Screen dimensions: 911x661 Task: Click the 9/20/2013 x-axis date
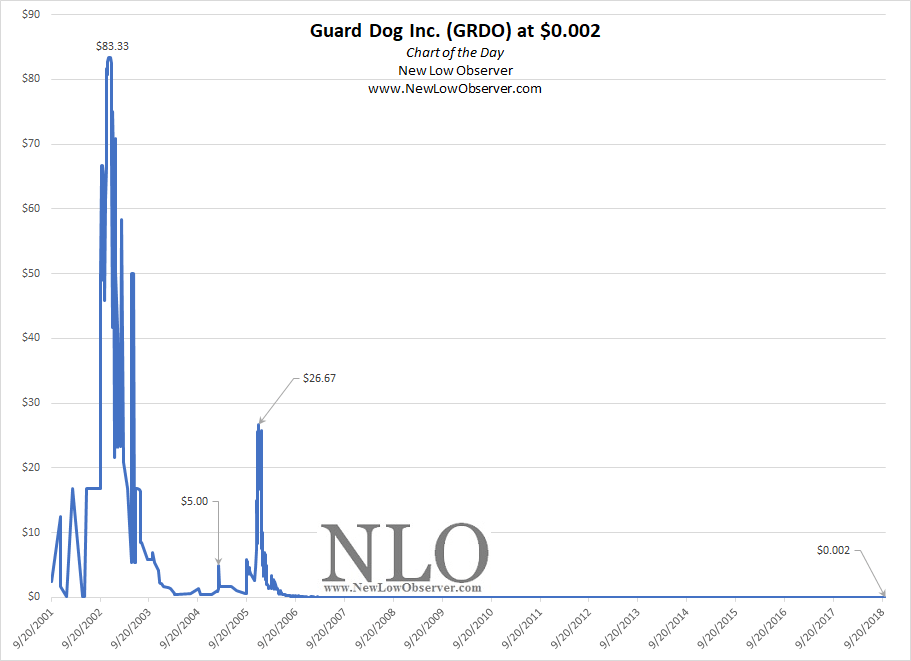pos(619,628)
